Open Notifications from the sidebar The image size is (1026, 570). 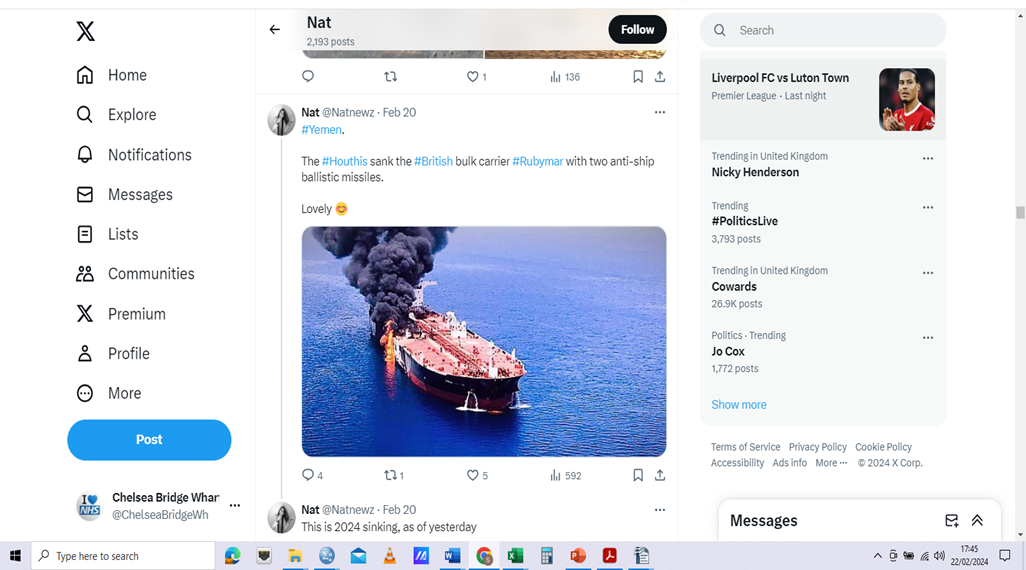pos(149,155)
